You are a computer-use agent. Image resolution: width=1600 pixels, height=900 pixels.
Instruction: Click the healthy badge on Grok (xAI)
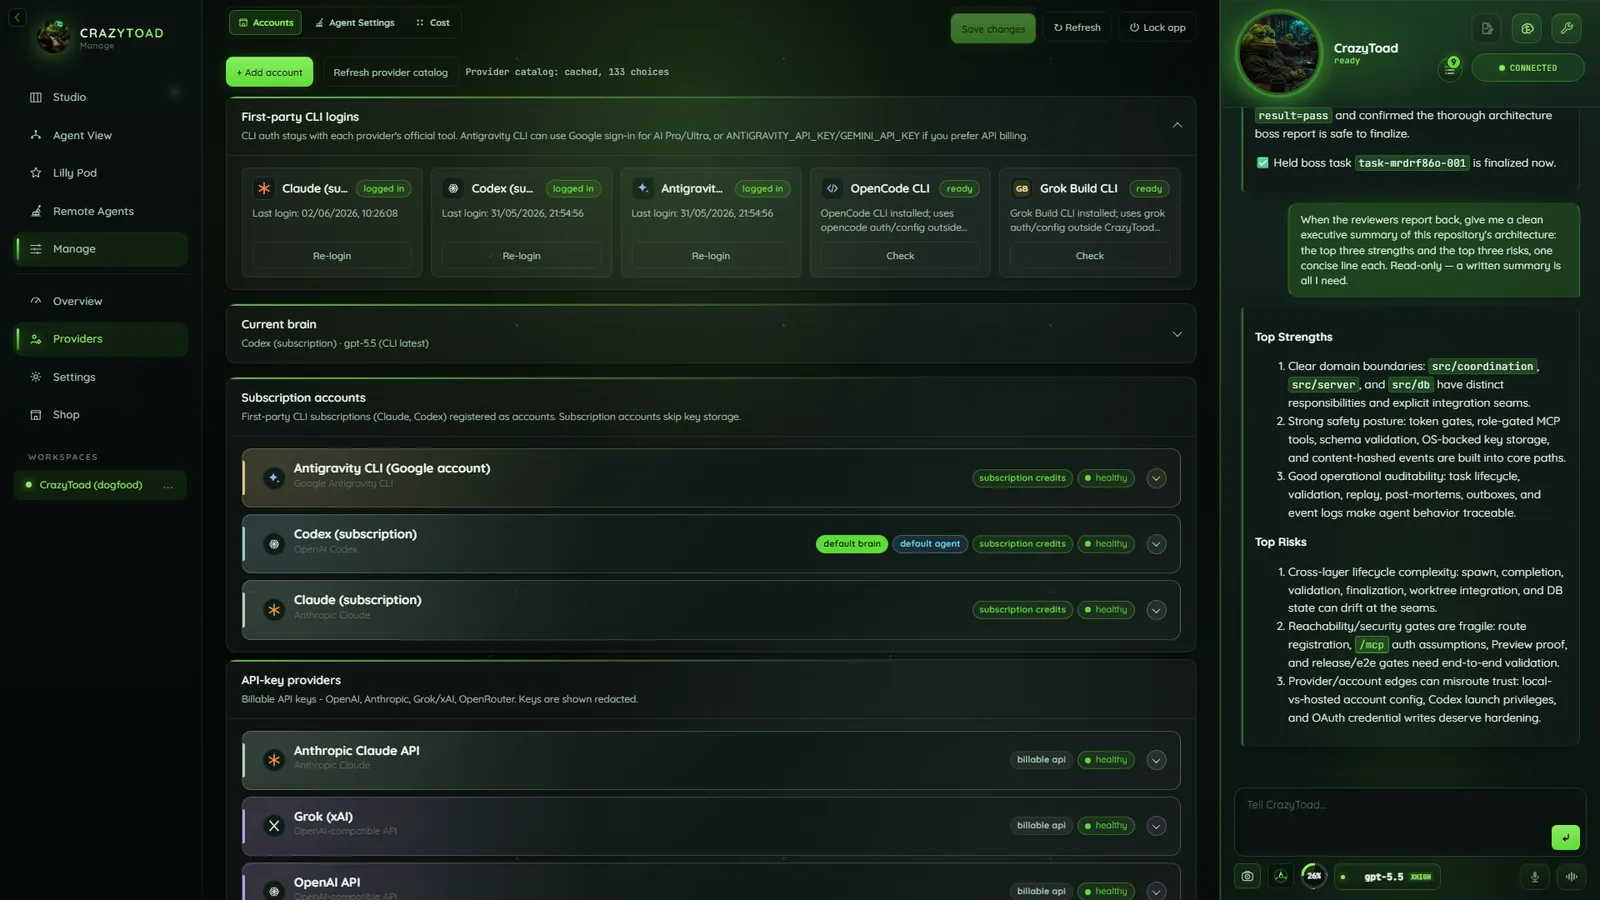pos(1106,826)
